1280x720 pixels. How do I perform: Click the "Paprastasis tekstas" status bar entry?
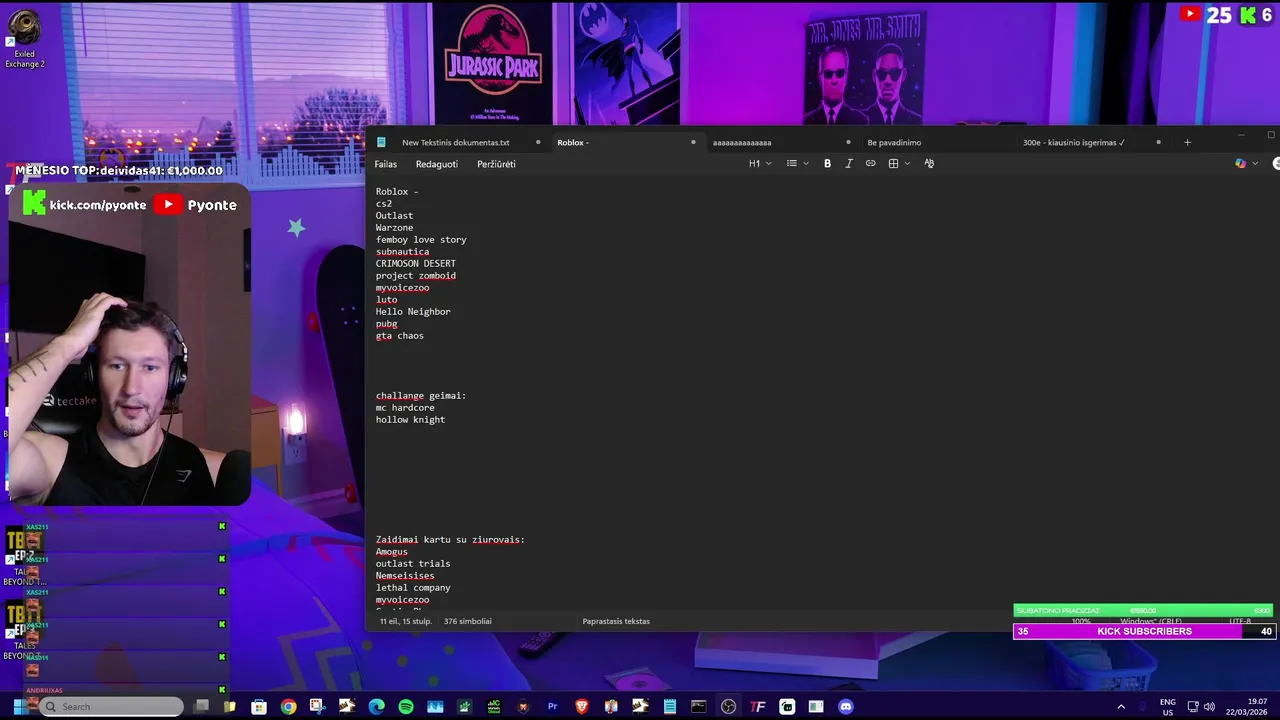(x=616, y=621)
